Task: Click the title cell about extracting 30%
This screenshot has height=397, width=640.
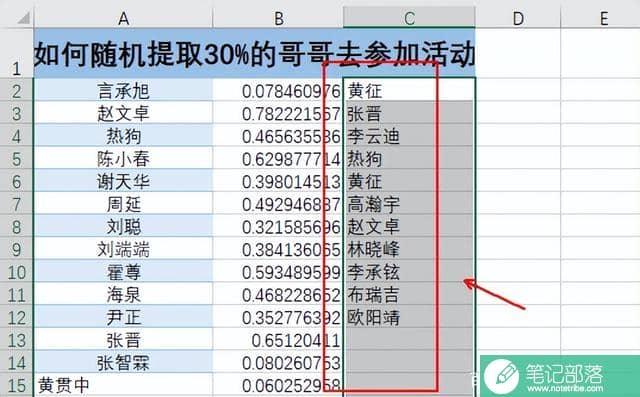Action: pos(255,53)
